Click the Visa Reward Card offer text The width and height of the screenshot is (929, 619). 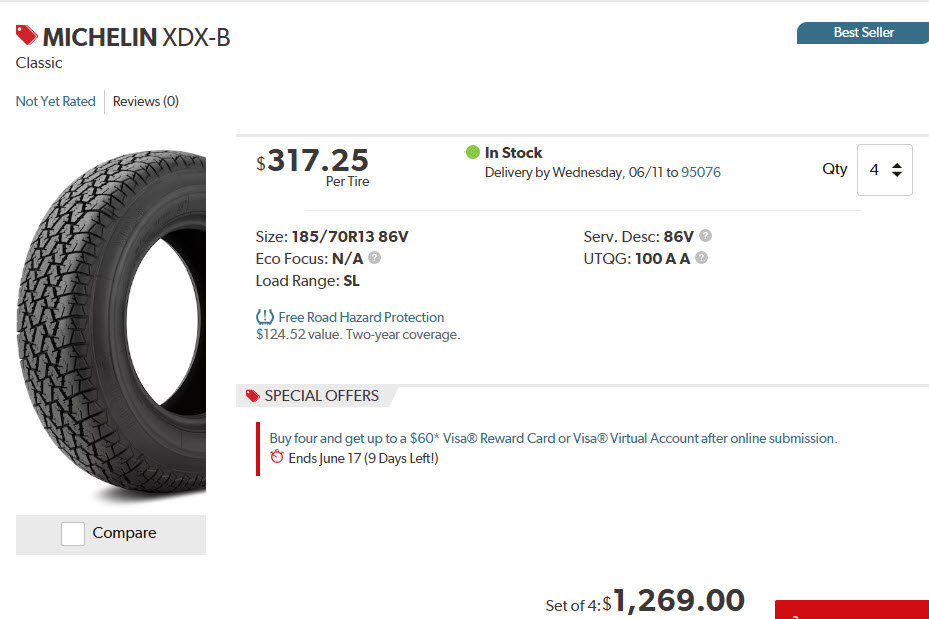tap(553, 438)
